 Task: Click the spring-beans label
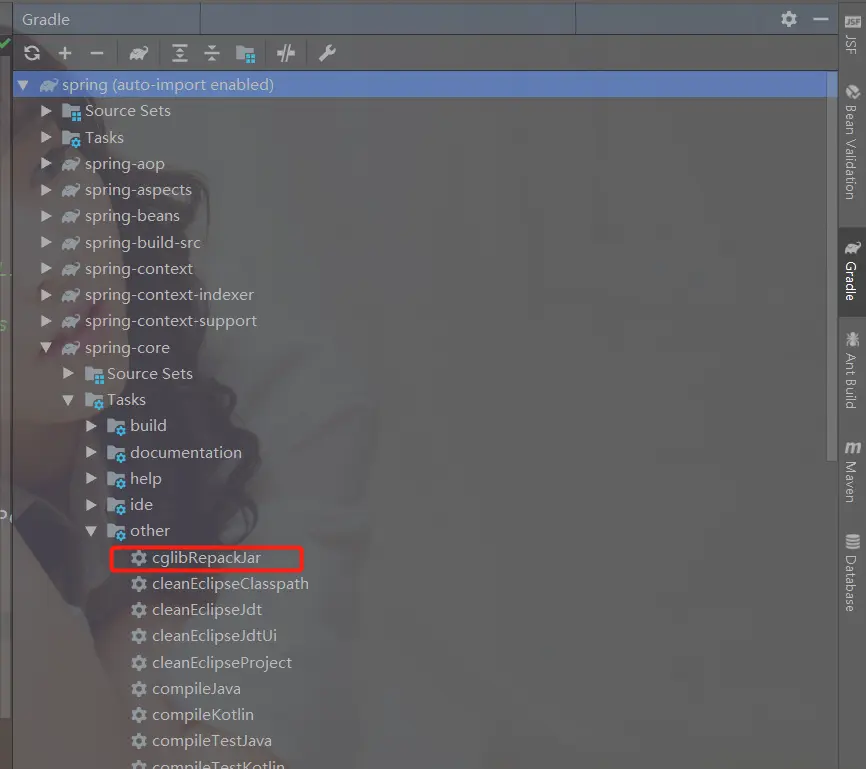tap(133, 216)
